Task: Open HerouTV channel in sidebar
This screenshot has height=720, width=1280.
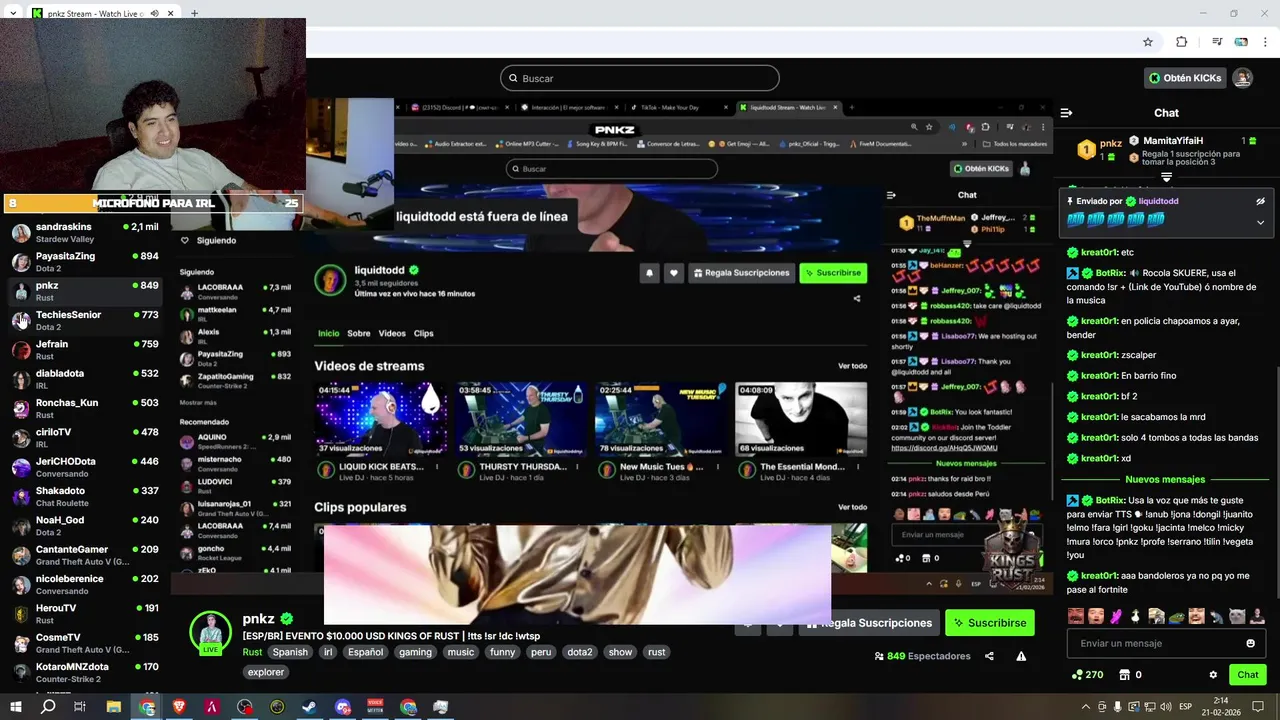Action: (x=85, y=613)
